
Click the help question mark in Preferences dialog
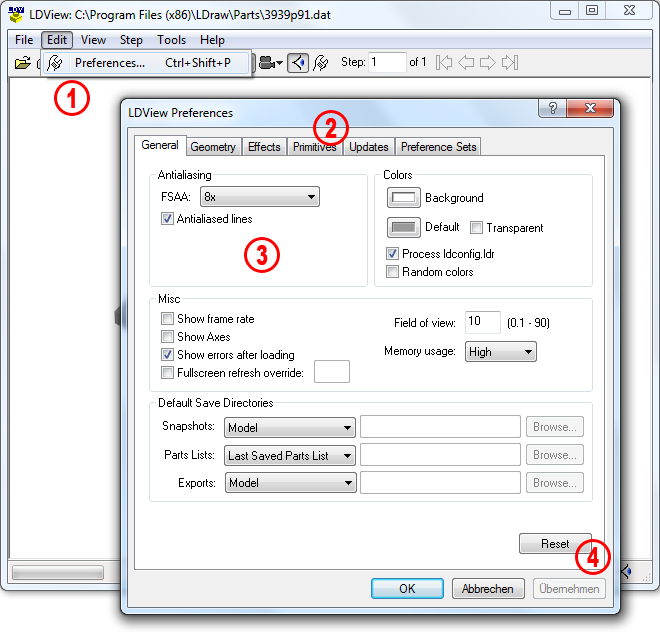[x=553, y=108]
